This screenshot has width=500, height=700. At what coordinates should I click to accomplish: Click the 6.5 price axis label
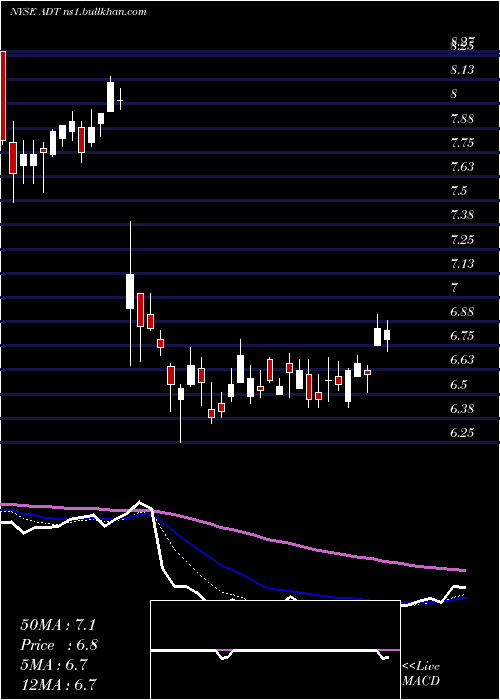(458, 385)
